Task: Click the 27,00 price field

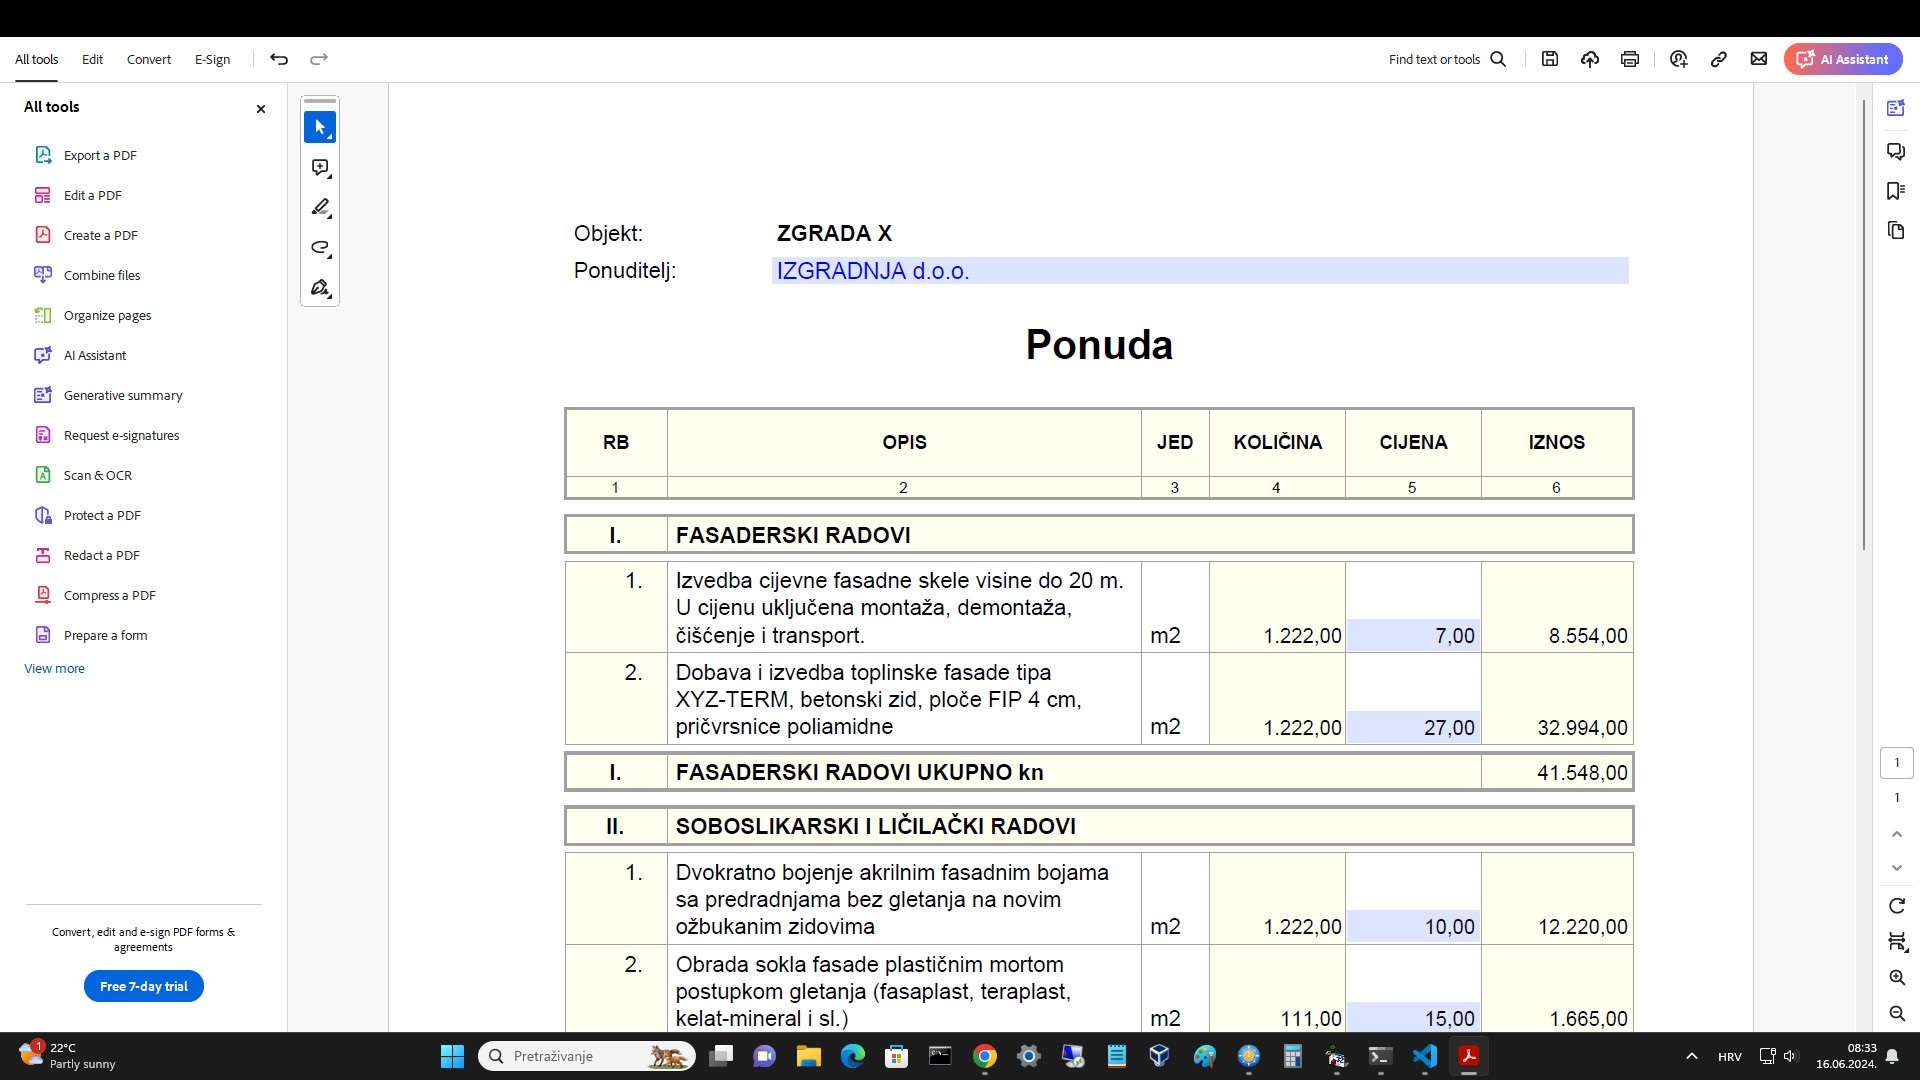Action: pyautogui.click(x=1413, y=727)
